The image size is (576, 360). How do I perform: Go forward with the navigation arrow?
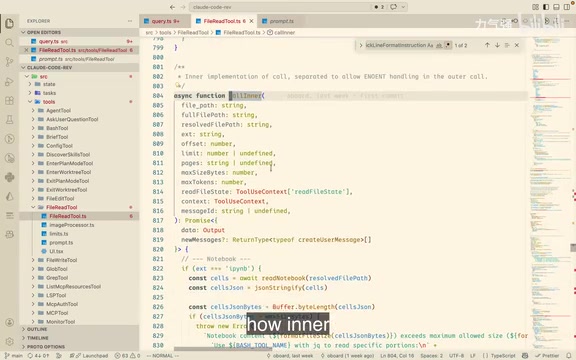click(x=183, y=7)
